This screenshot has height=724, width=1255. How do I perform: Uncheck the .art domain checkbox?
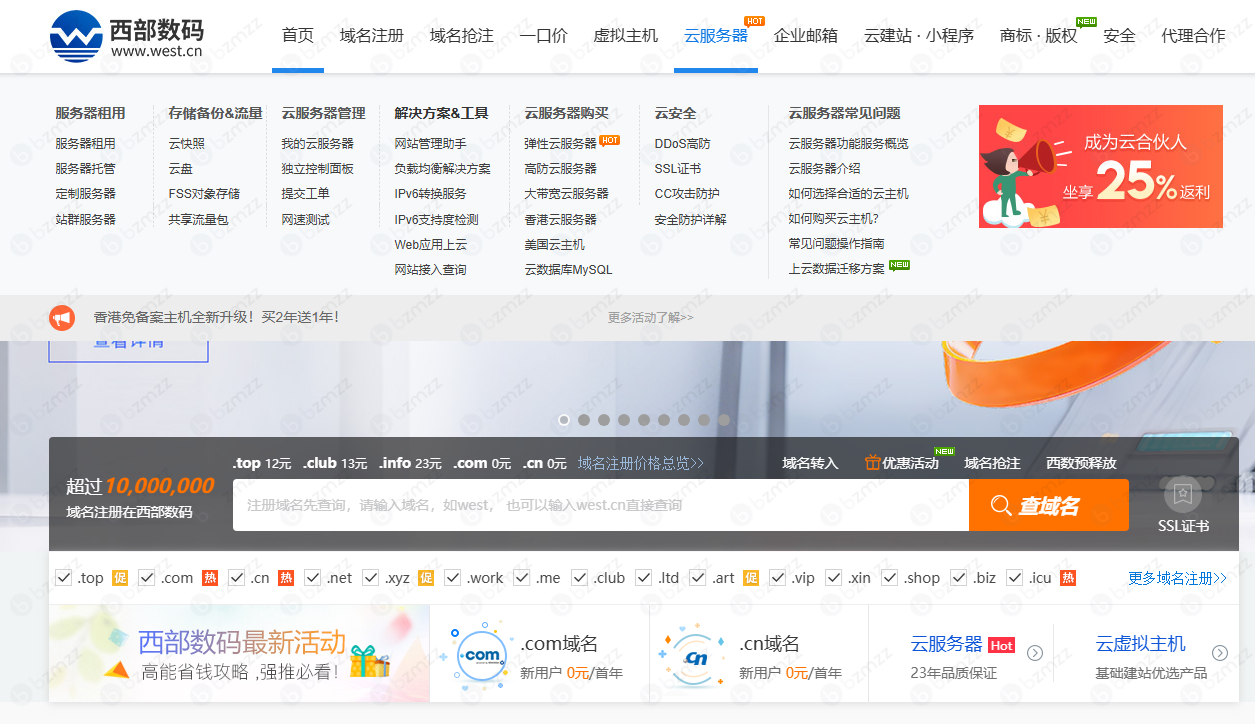tap(697, 578)
